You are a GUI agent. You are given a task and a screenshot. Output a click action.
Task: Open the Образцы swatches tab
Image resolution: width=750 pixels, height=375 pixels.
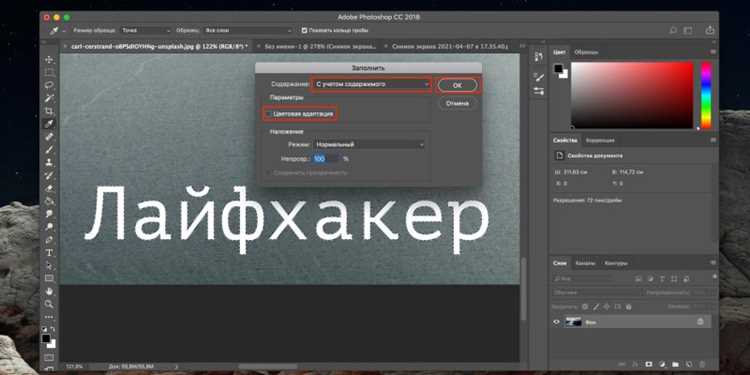coord(586,52)
